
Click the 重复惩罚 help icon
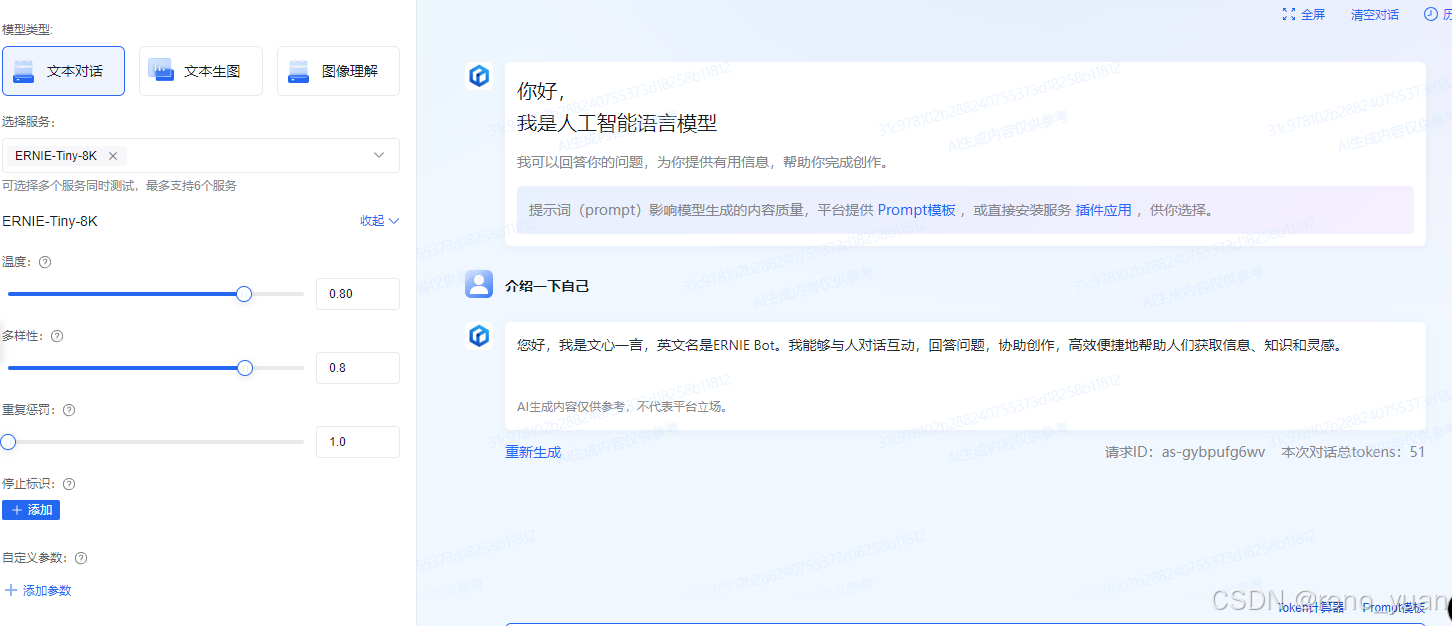69,410
